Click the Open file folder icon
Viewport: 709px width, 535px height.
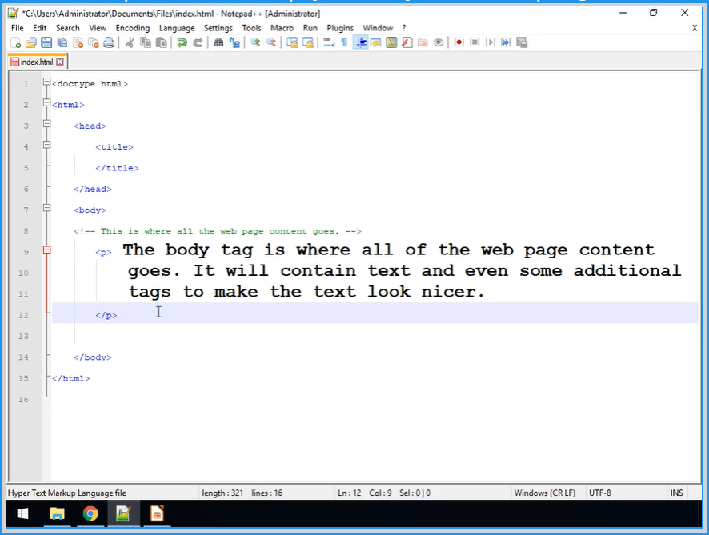click(31, 43)
